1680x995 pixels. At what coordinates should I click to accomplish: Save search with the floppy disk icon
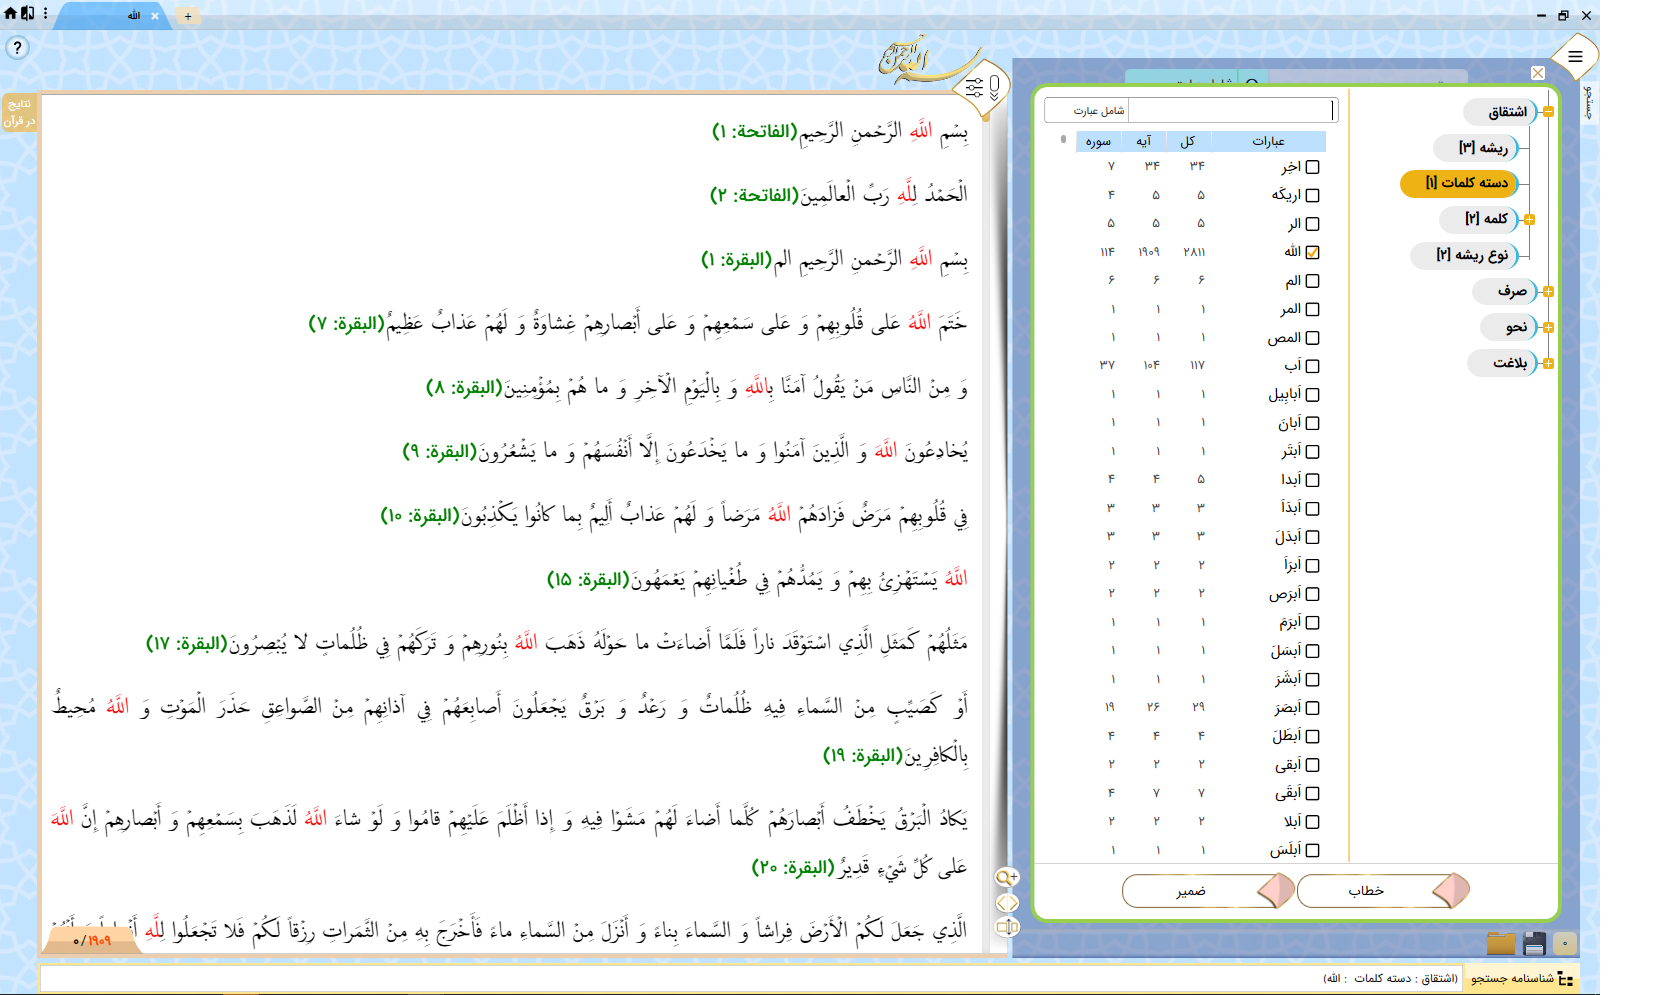(1534, 943)
